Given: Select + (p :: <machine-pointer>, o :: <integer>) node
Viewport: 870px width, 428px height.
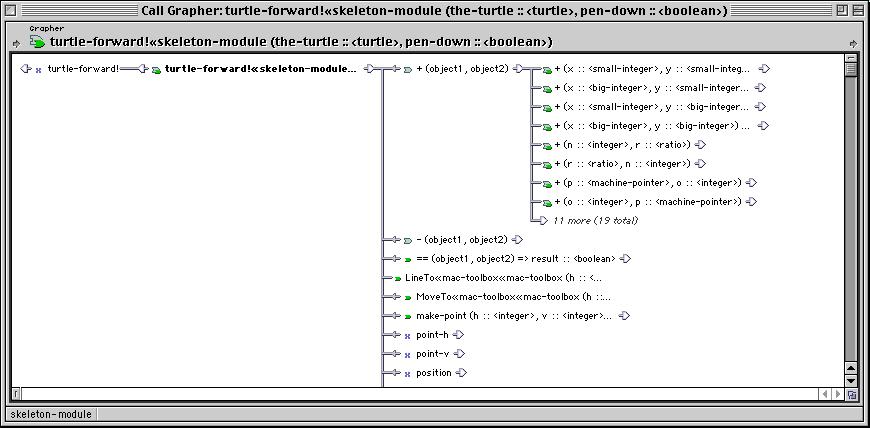Looking at the screenshot, I should pos(648,183).
